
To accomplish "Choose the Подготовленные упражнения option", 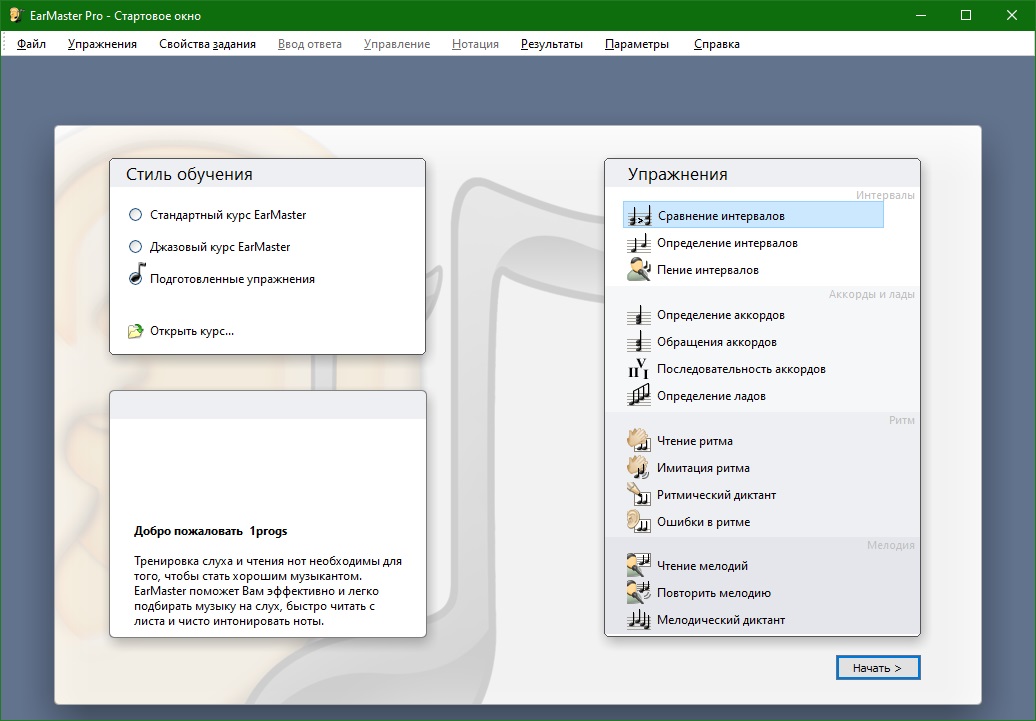I will 222,278.
